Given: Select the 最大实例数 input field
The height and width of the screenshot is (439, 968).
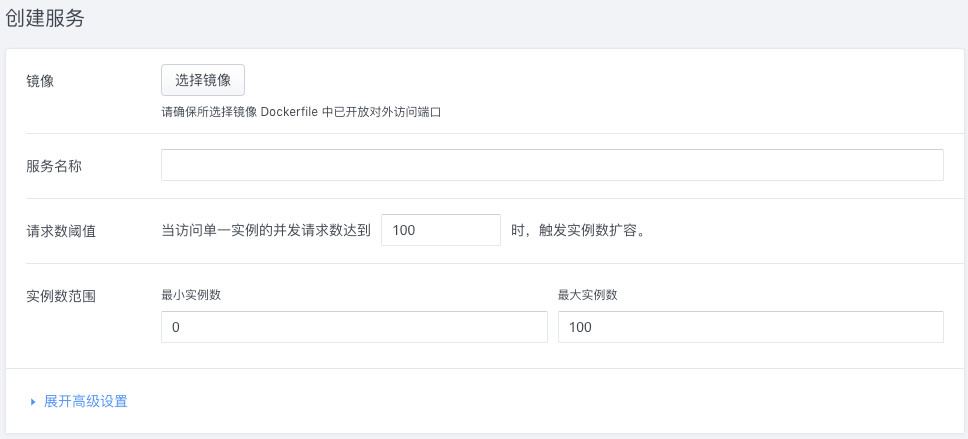Looking at the screenshot, I should [750, 327].
